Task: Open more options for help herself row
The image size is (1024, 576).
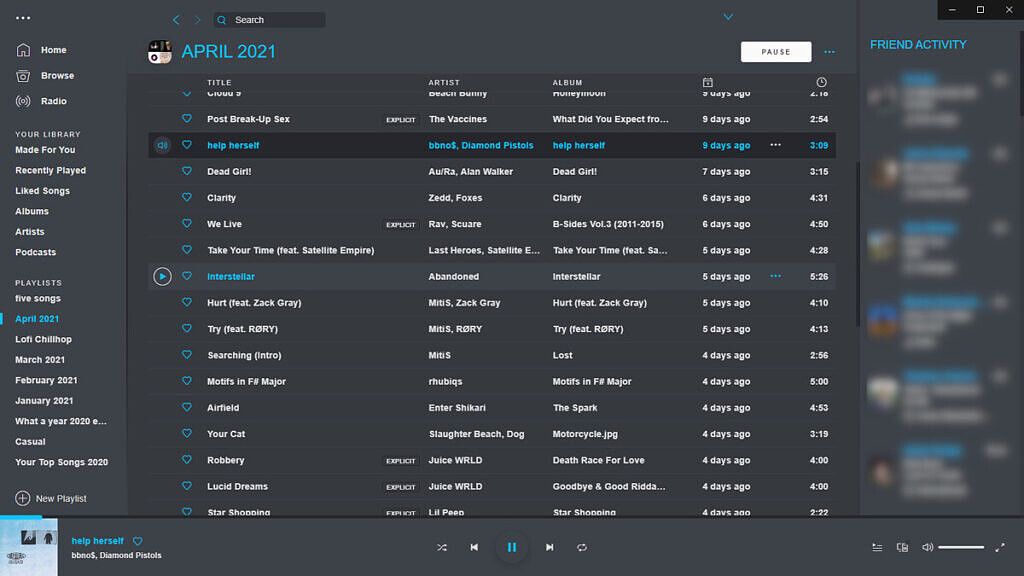Action: pyautogui.click(x=775, y=145)
